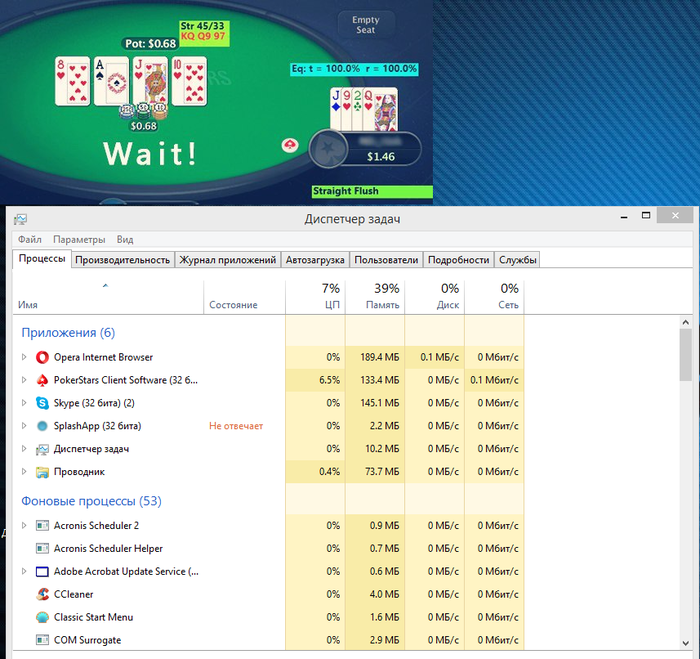700x659 pixels.
Task: Click the player stack $1.46
Action: [x=381, y=157]
